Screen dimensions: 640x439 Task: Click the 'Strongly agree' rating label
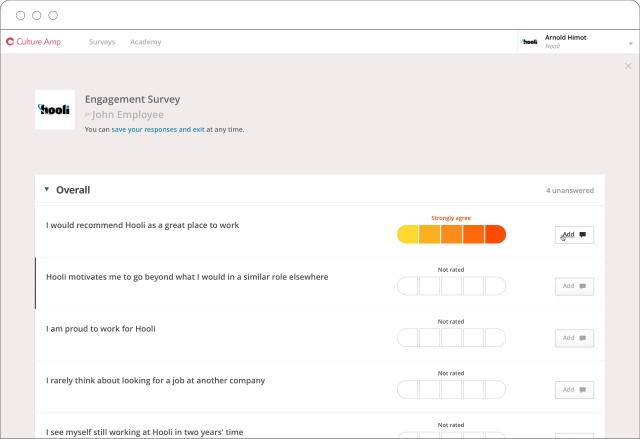point(451,218)
